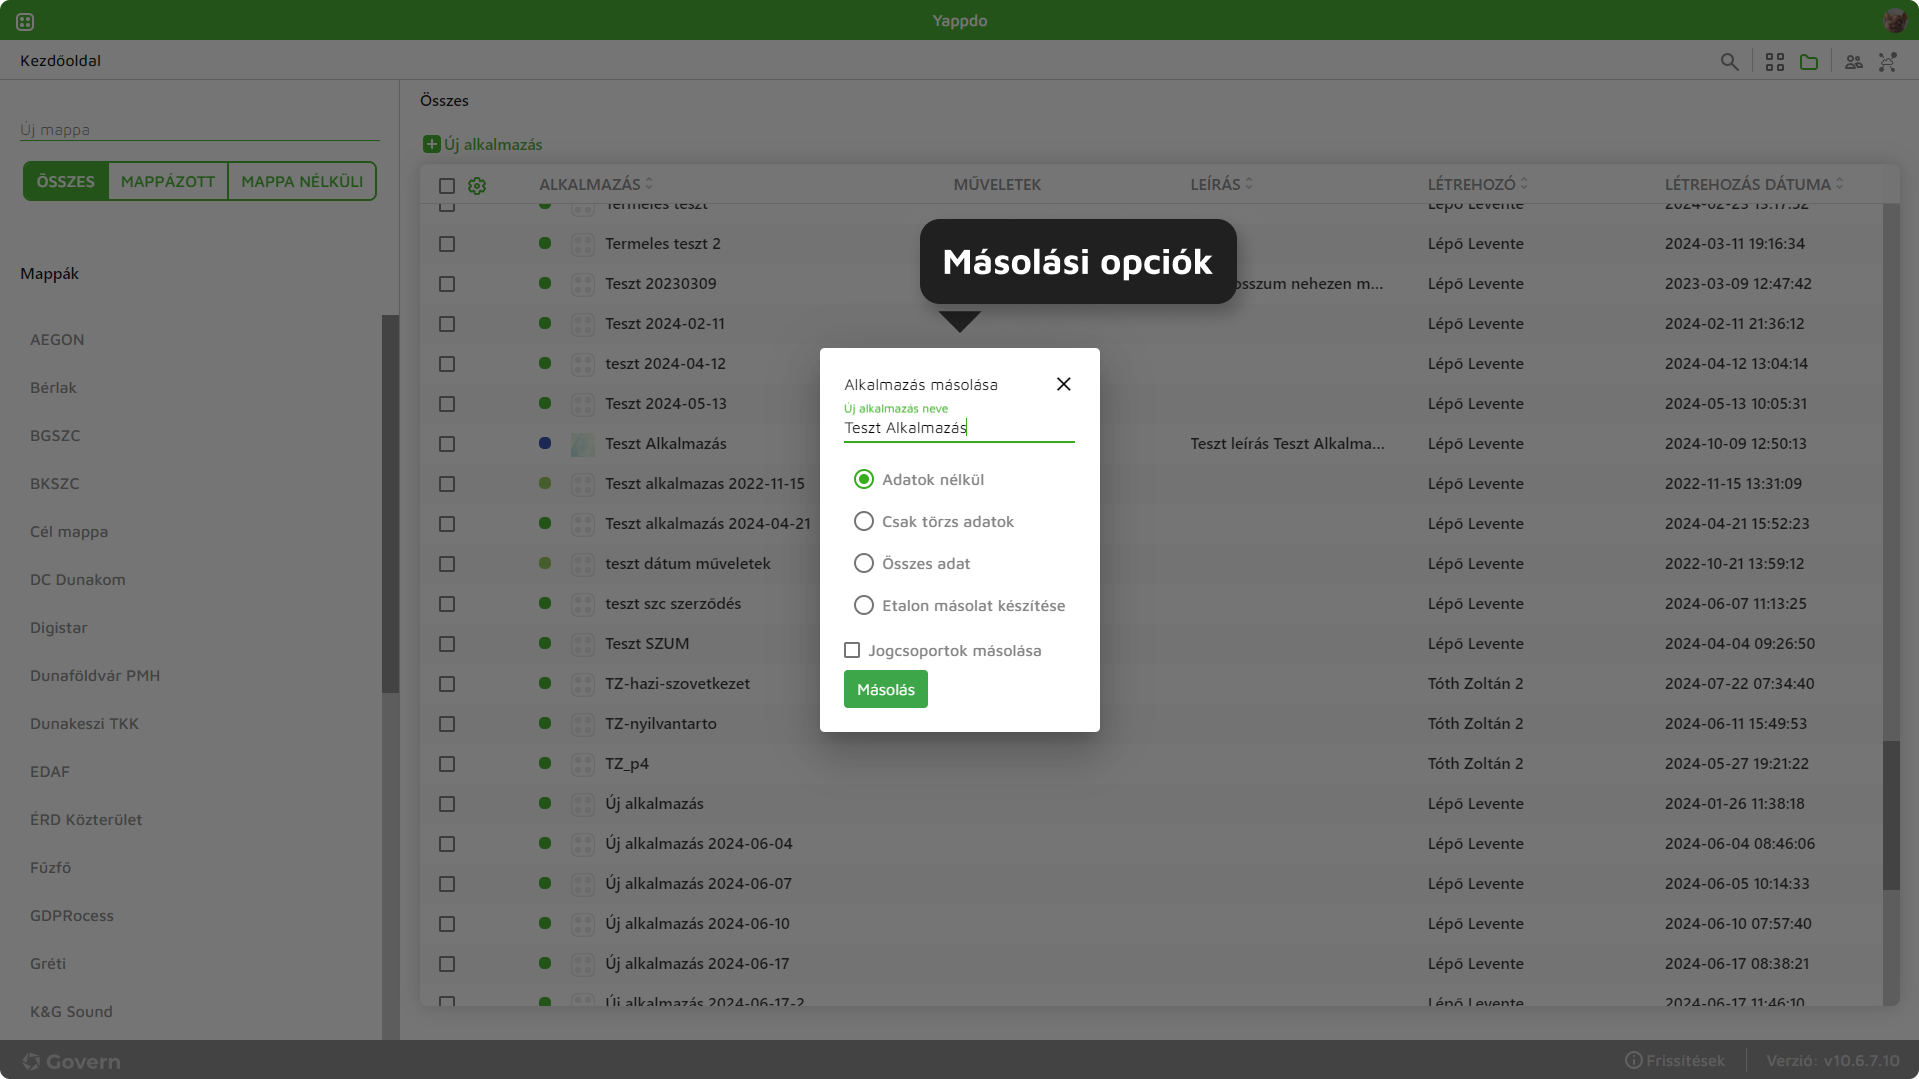
Task: Sort by Létrehozás dátuma column
Action: [1839, 184]
